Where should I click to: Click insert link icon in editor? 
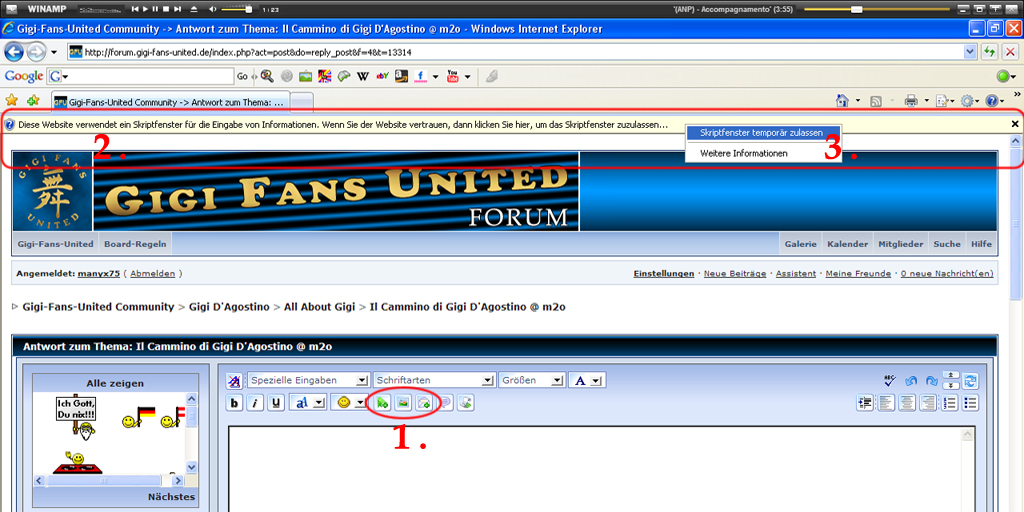point(382,403)
